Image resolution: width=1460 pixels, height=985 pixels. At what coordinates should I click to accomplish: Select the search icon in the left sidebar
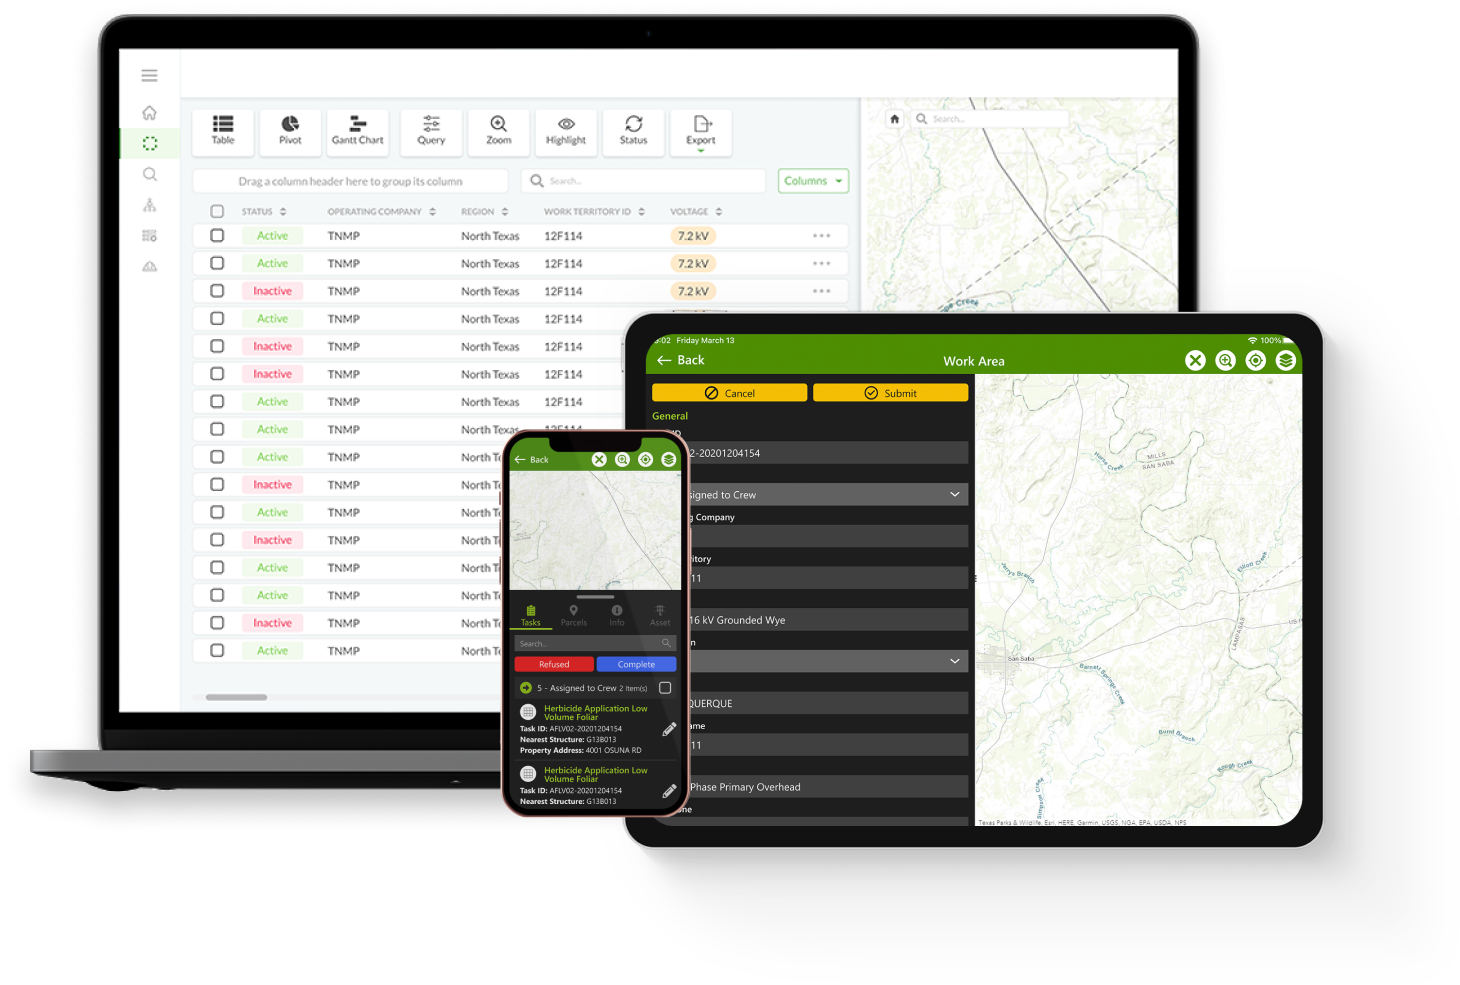[149, 174]
